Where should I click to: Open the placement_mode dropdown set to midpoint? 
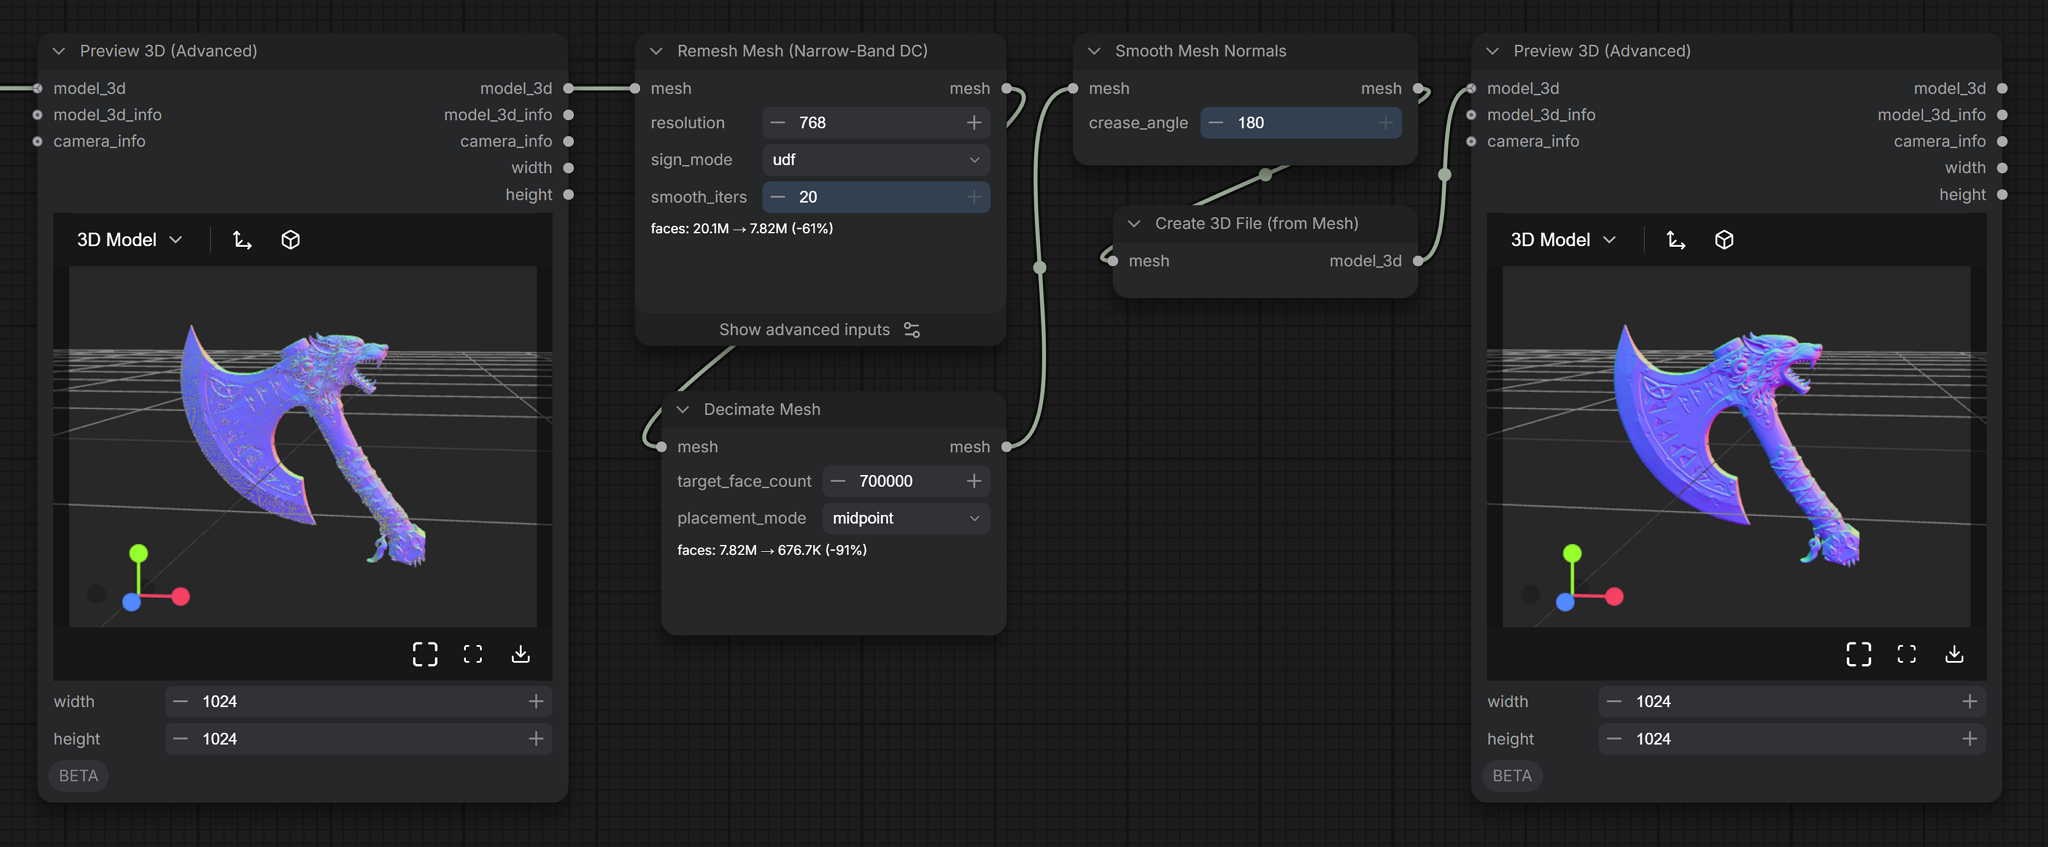[x=906, y=518]
